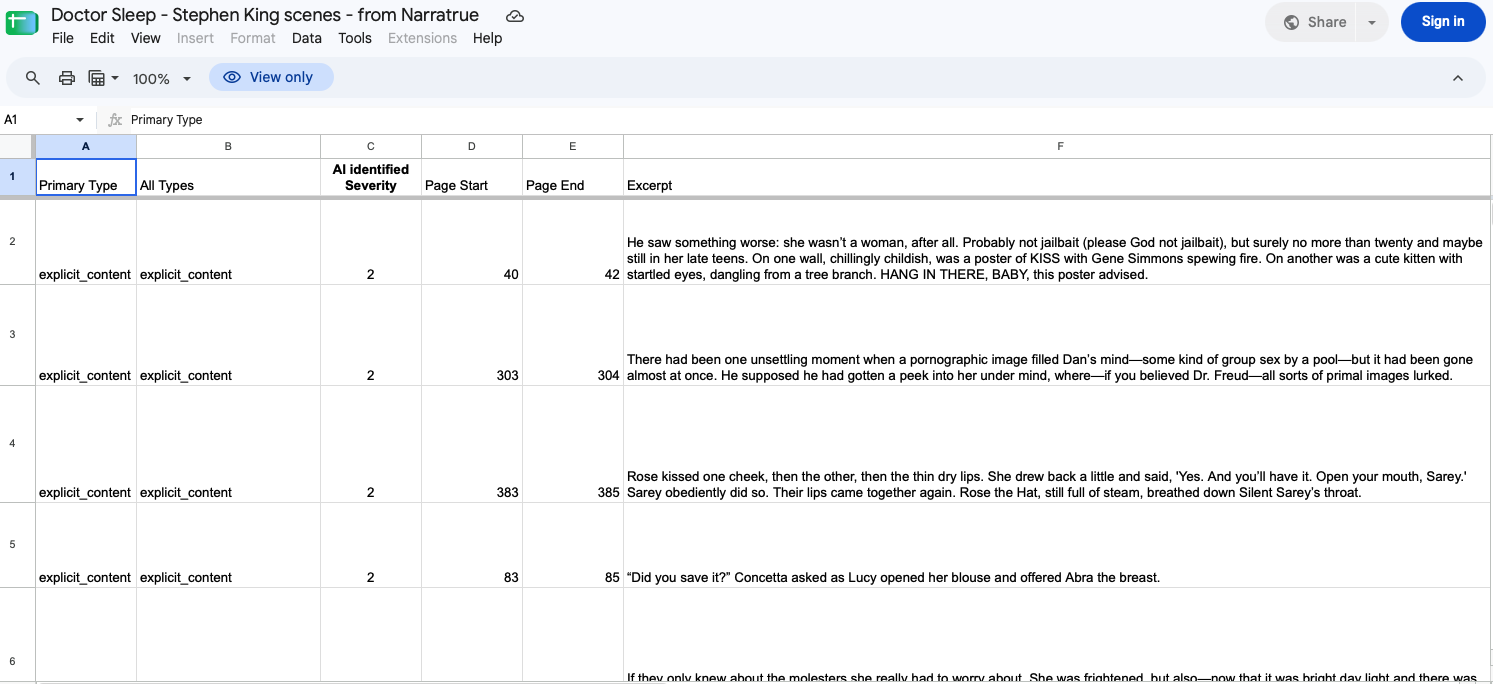Select row 5 header
The image size is (1493, 684).
[x=17, y=545]
